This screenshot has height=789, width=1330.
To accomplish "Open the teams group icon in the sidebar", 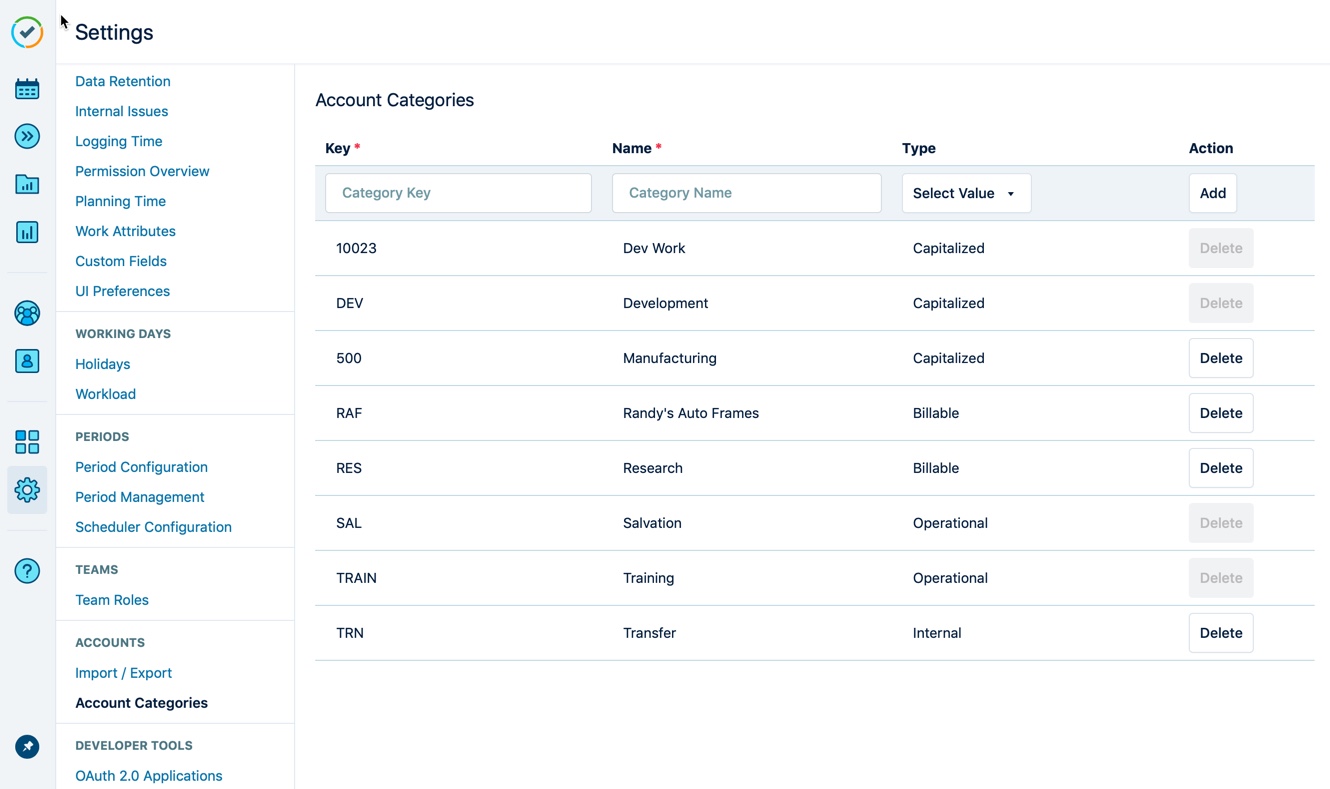I will pos(27,313).
